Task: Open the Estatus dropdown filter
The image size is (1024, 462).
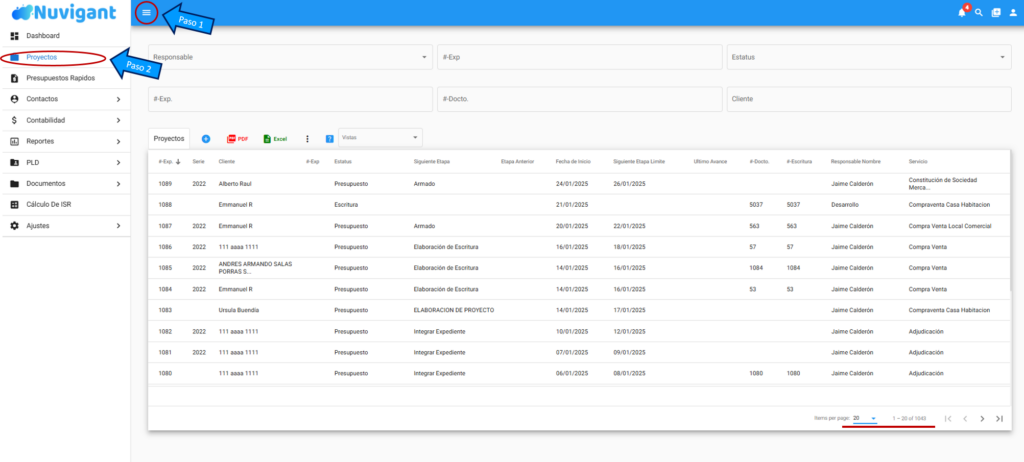Action: [x=869, y=57]
